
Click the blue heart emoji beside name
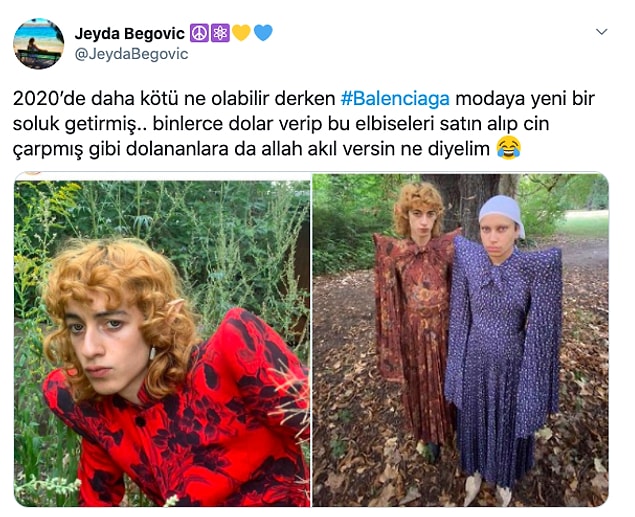coord(263,33)
